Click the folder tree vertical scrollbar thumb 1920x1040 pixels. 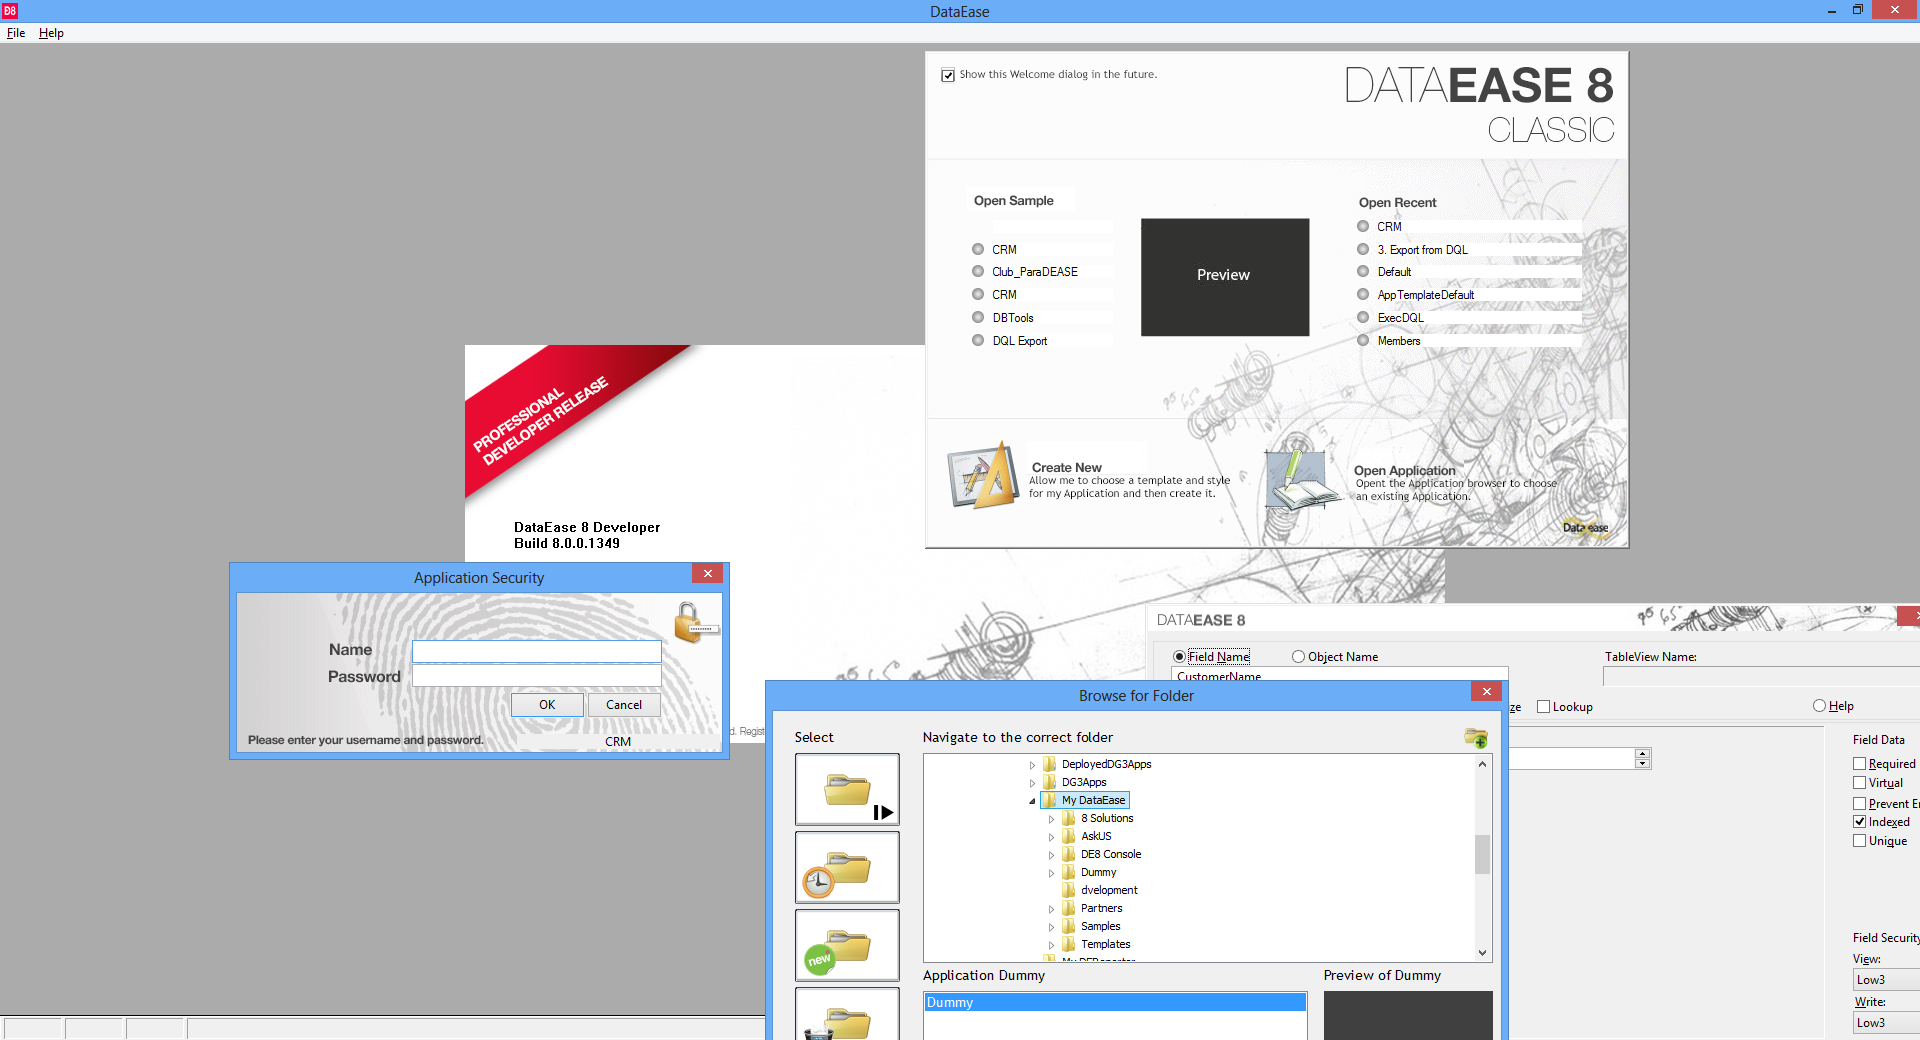[1483, 854]
